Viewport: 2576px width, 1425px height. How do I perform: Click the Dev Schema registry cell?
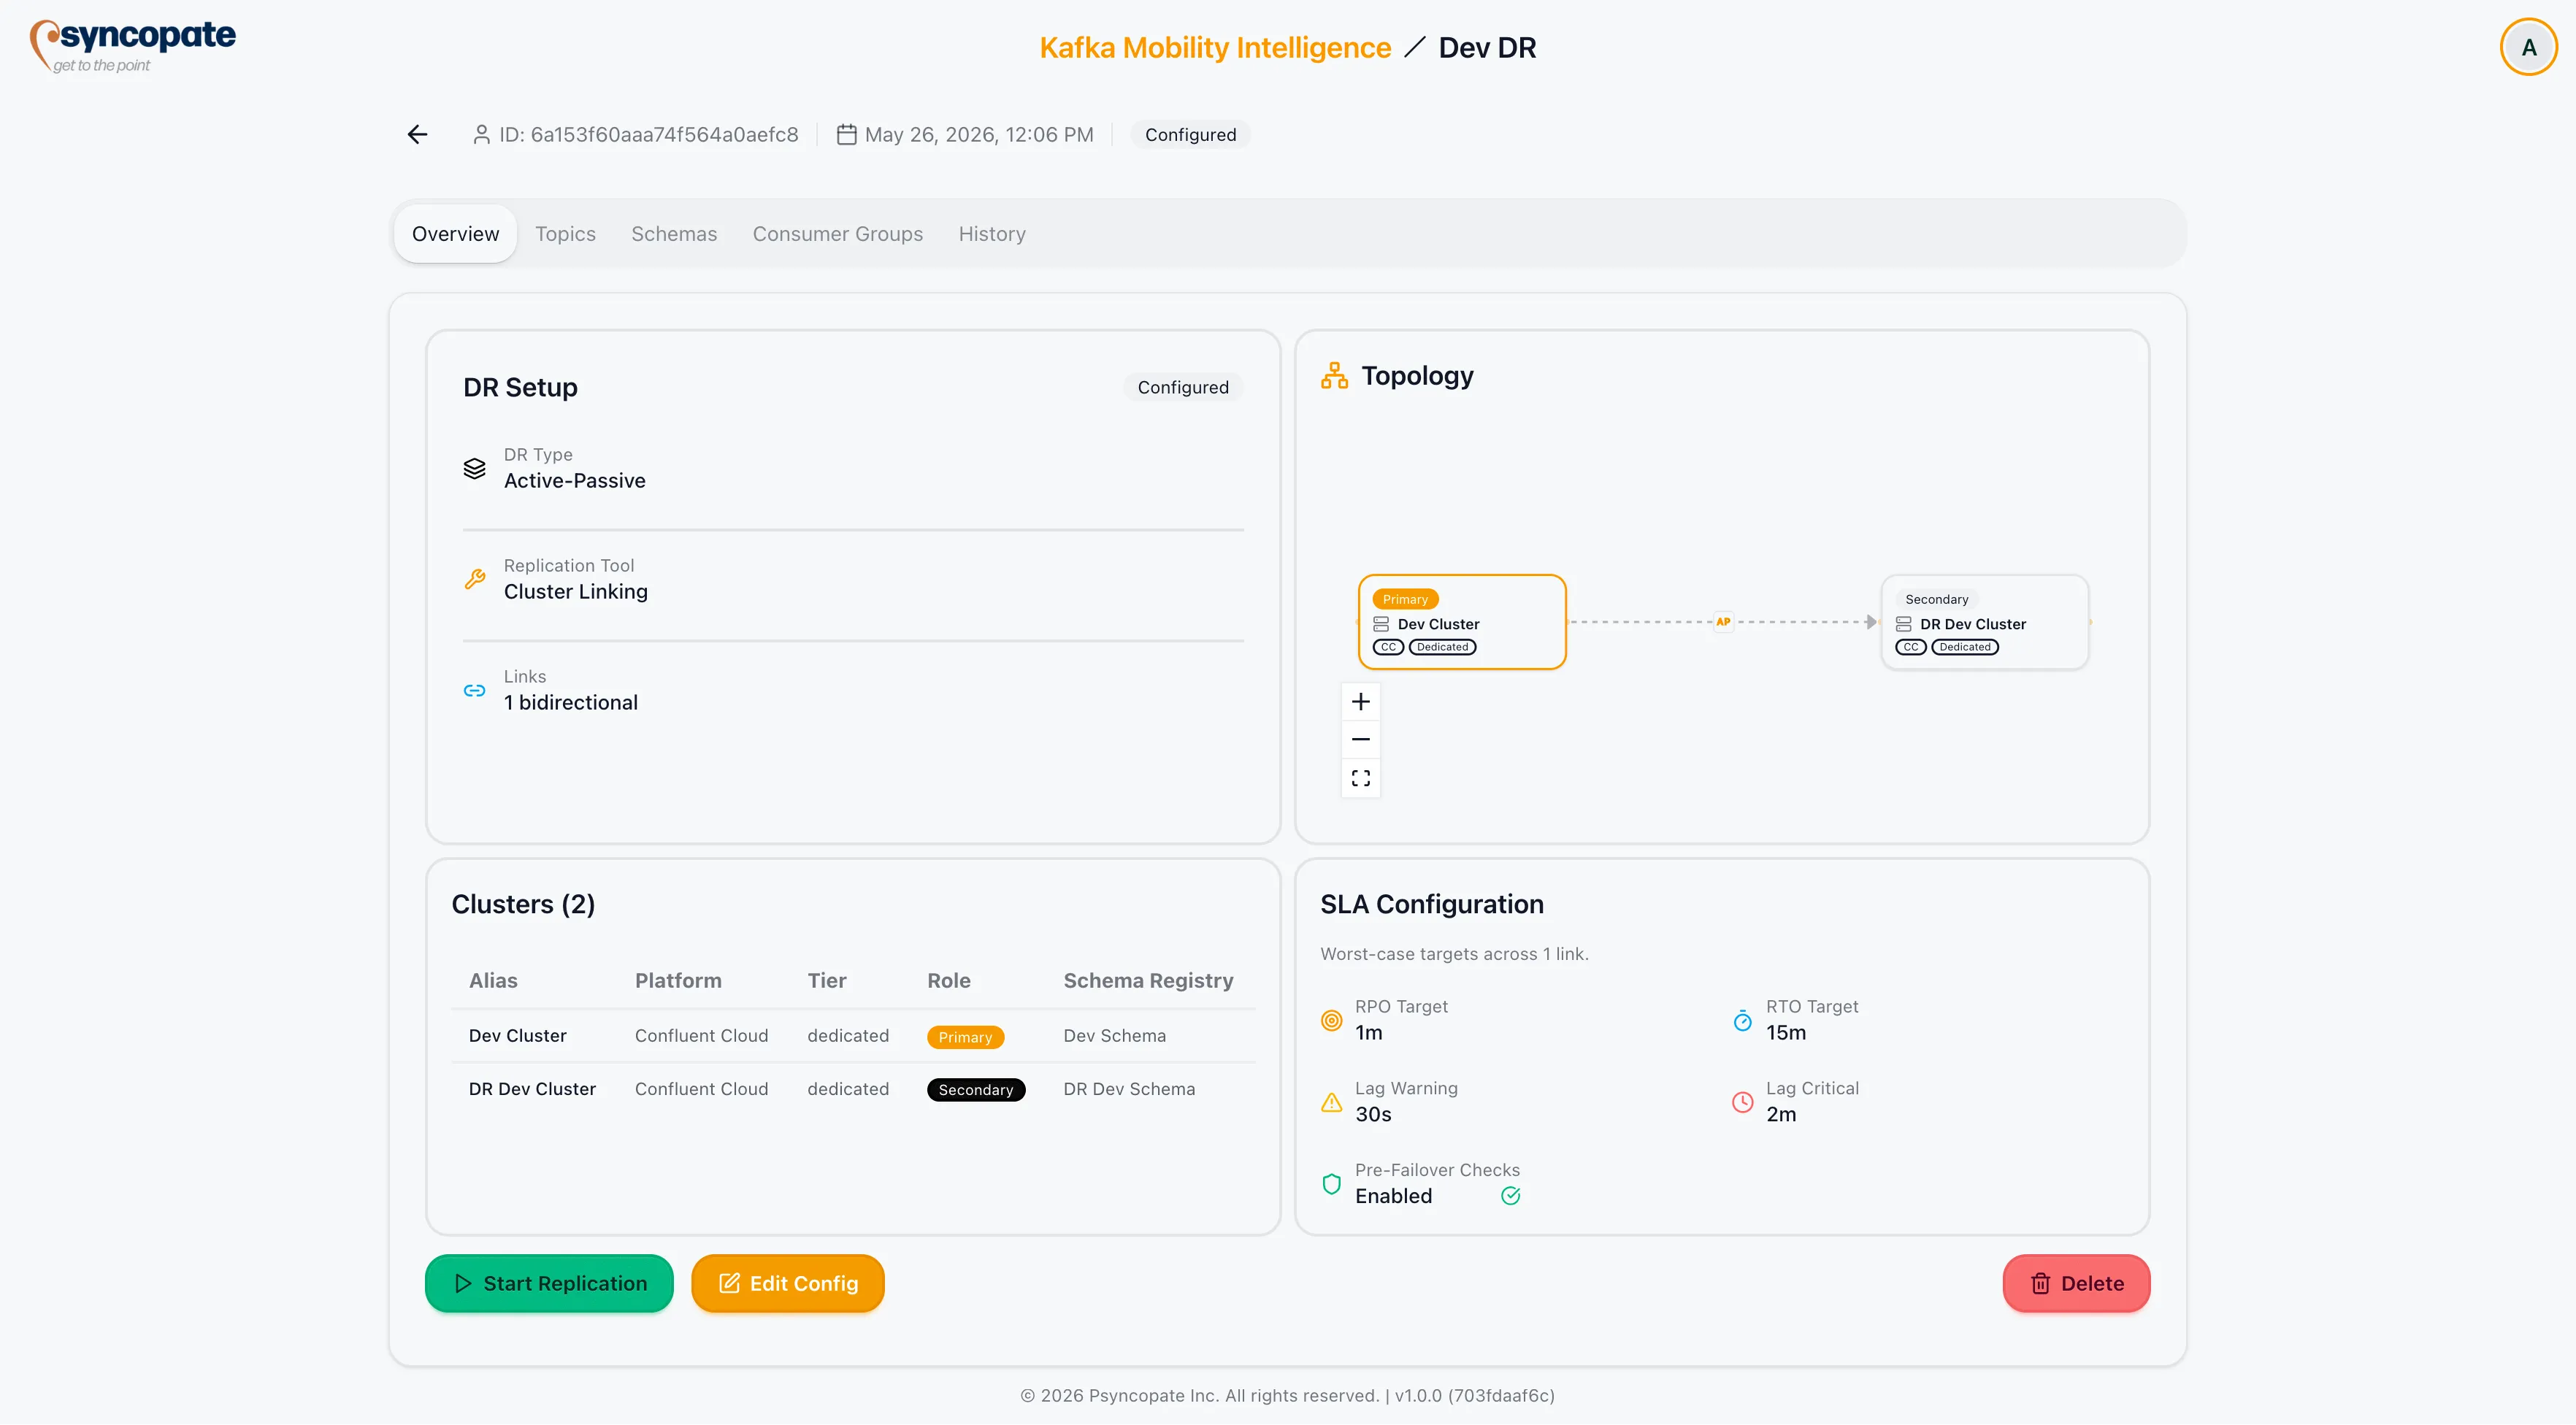click(1114, 1036)
